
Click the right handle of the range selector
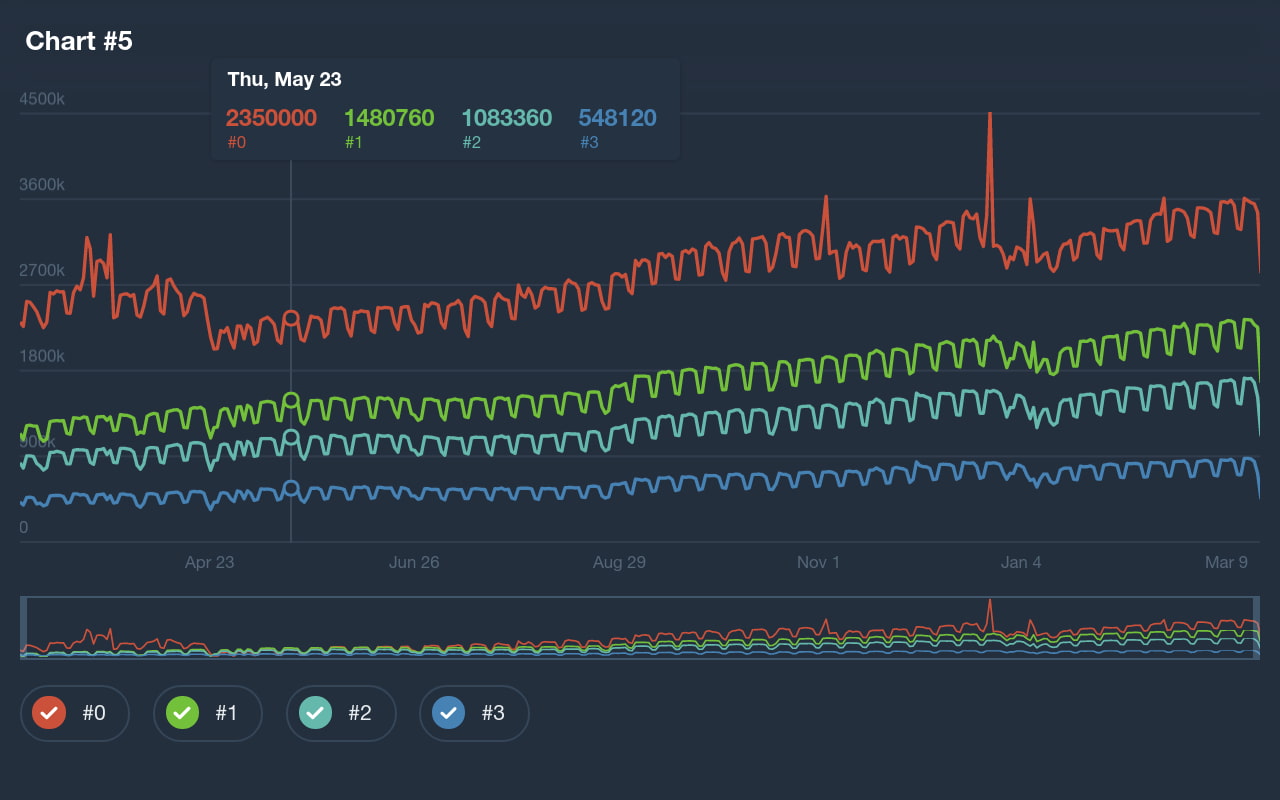pos(1256,628)
